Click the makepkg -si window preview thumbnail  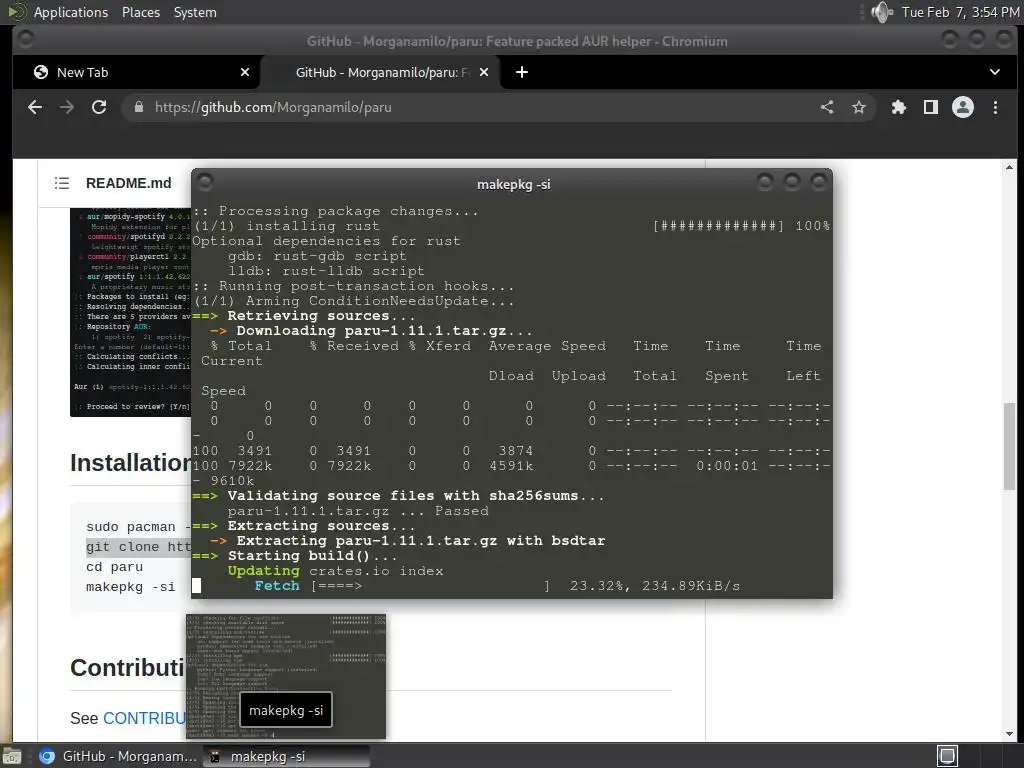pyautogui.click(x=286, y=676)
